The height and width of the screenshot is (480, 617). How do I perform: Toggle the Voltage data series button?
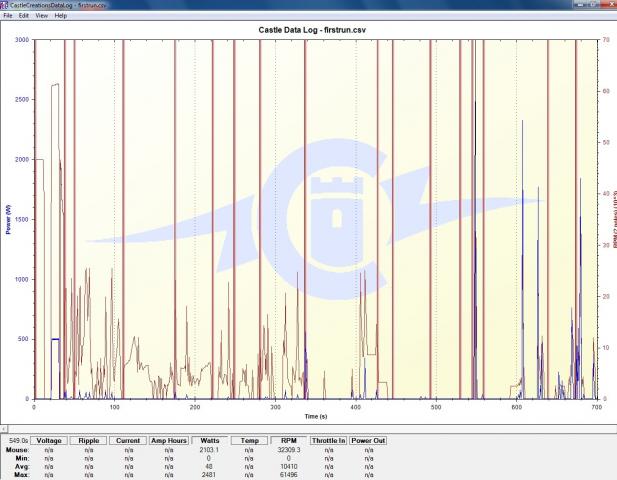(49, 441)
